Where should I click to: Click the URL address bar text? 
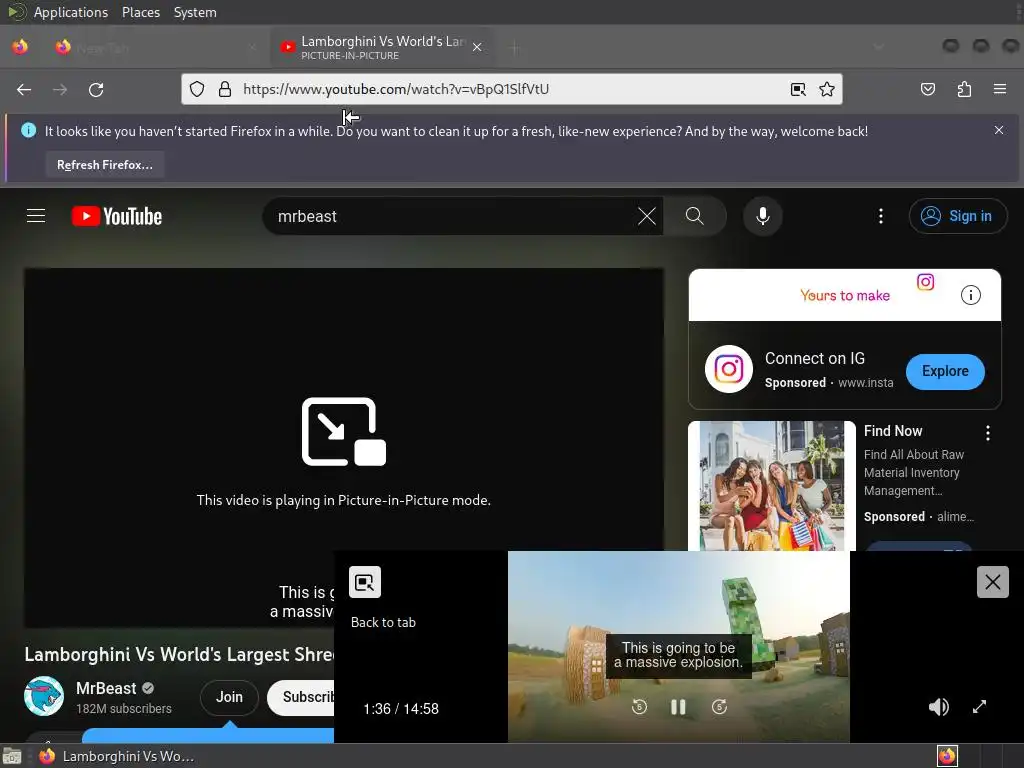[x=396, y=89]
